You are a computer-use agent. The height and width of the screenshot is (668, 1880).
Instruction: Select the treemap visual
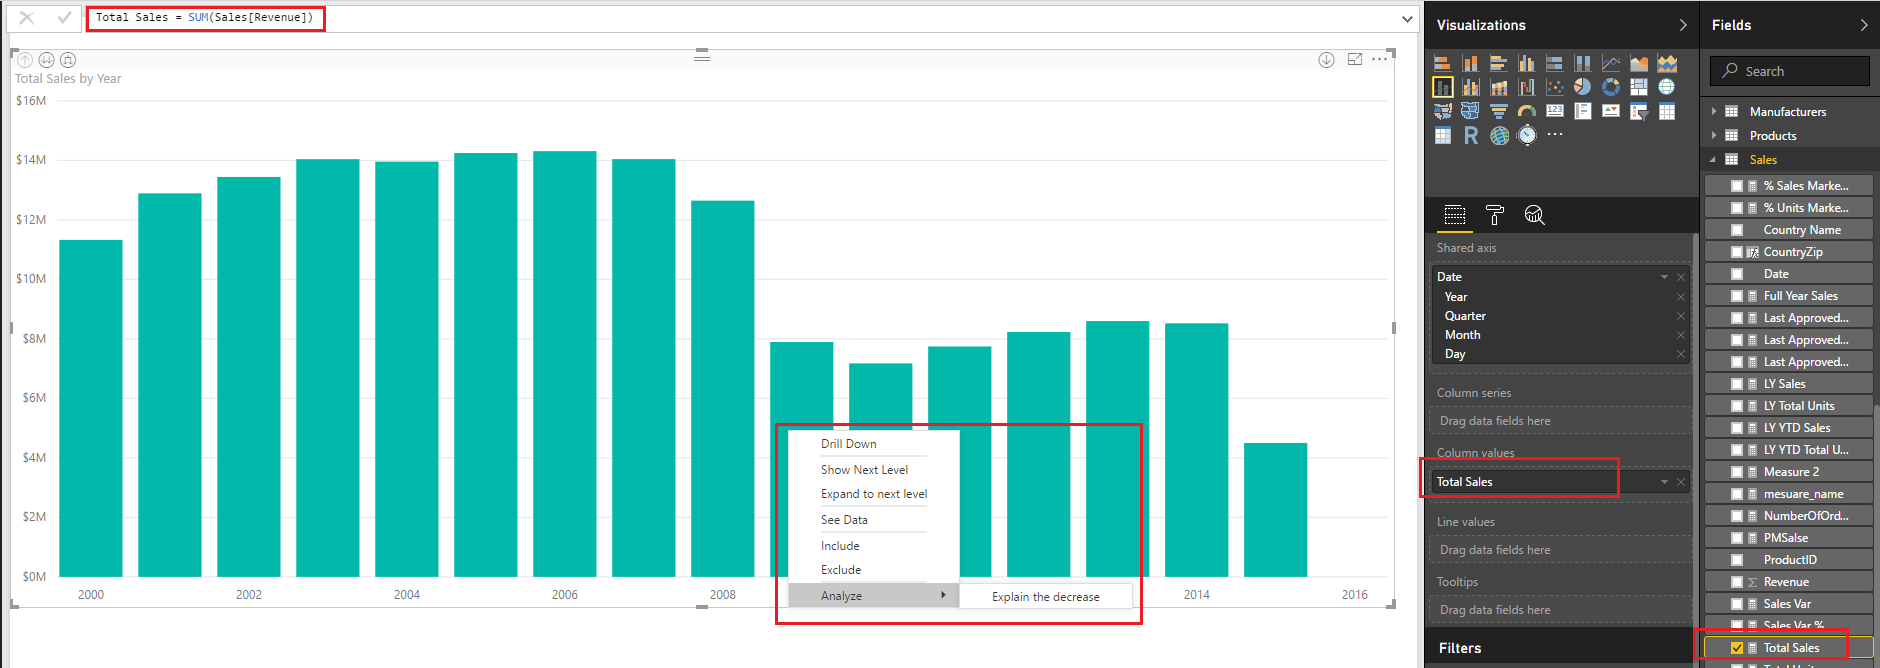pyautogui.click(x=1639, y=87)
